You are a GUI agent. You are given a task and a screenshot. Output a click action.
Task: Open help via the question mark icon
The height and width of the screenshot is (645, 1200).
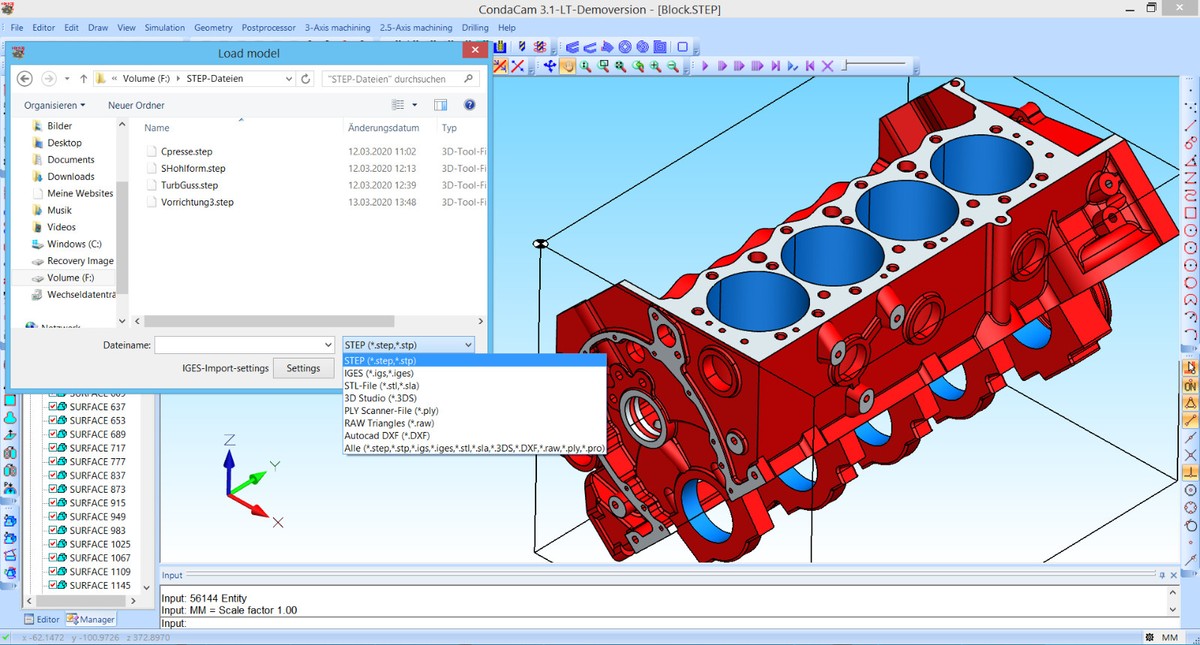pos(469,104)
